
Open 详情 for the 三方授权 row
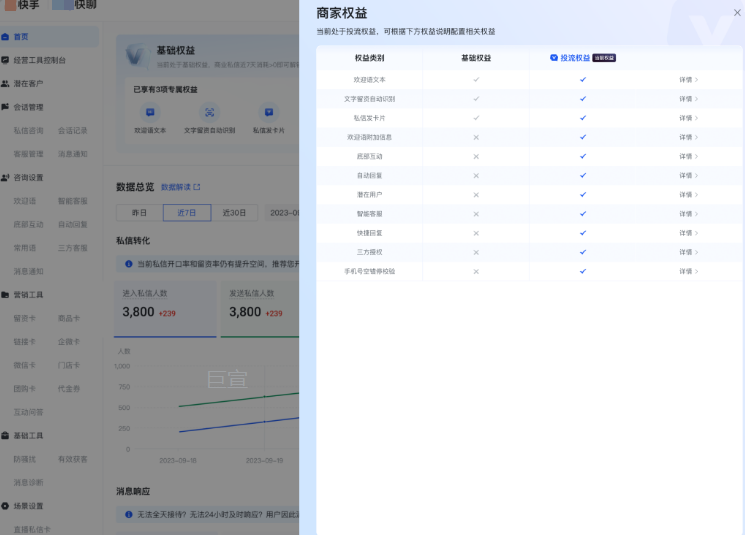click(x=688, y=252)
